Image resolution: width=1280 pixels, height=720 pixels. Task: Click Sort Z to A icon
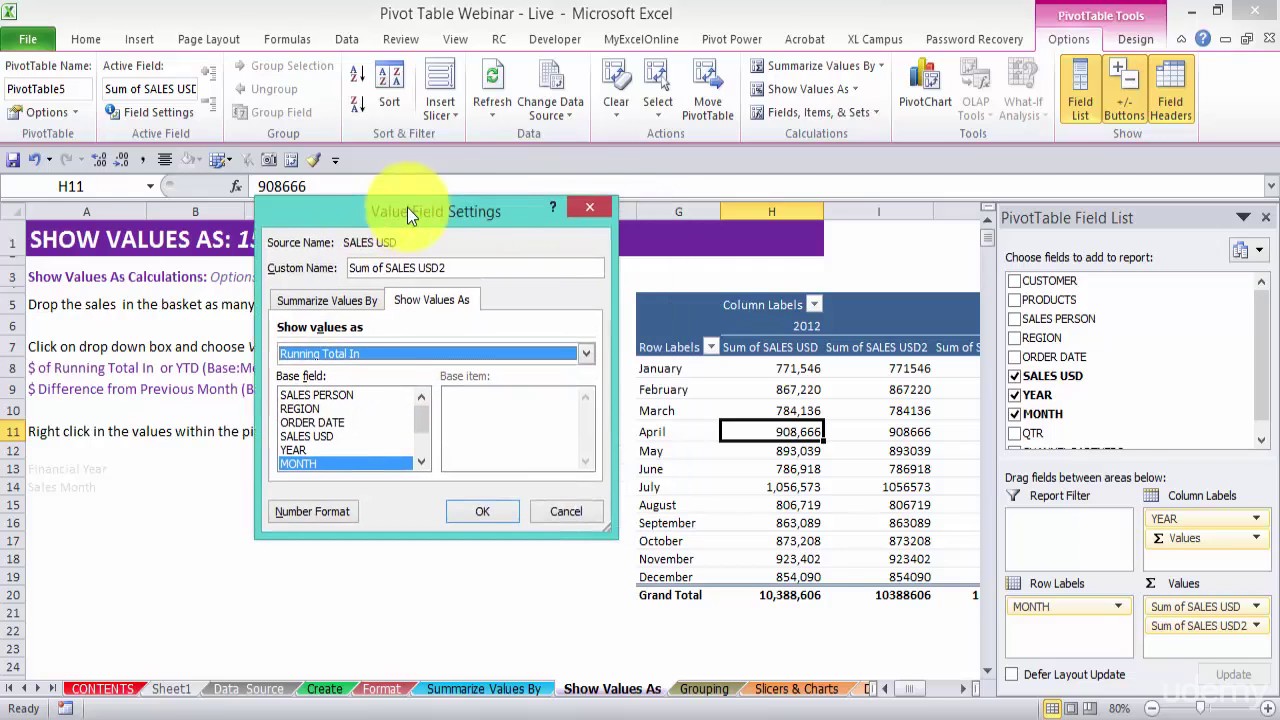[357, 103]
